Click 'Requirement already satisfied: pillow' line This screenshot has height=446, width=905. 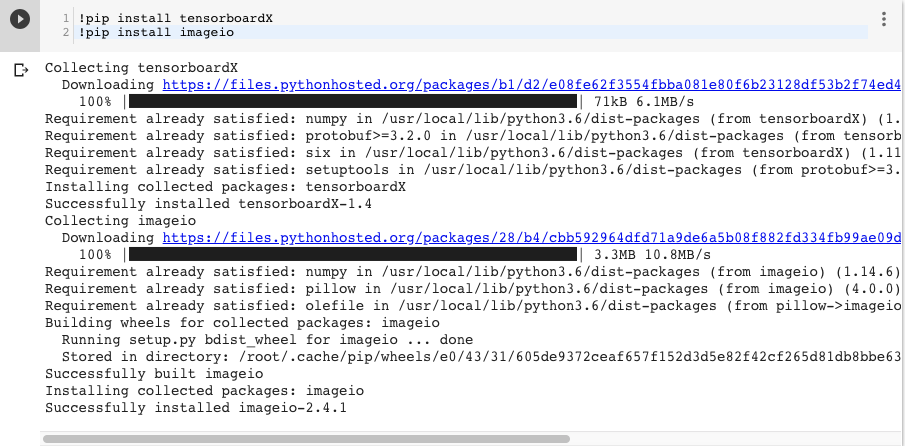[473, 288]
